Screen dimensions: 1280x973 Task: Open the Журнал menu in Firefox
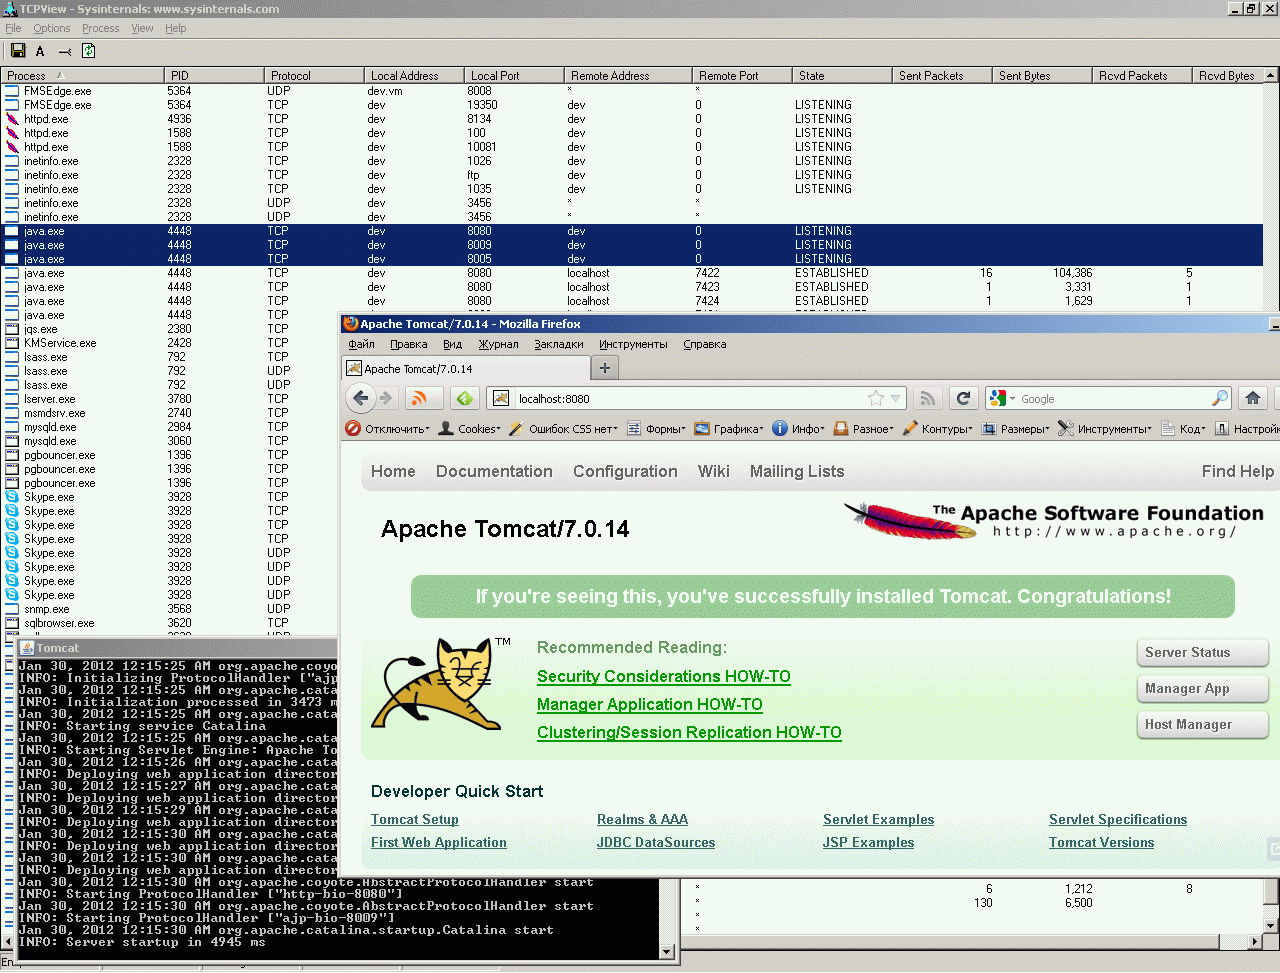pyautogui.click(x=498, y=344)
